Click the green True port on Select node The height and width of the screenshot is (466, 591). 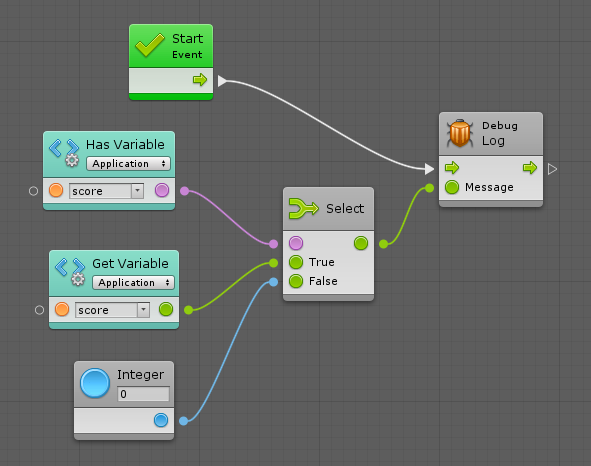coord(296,262)
